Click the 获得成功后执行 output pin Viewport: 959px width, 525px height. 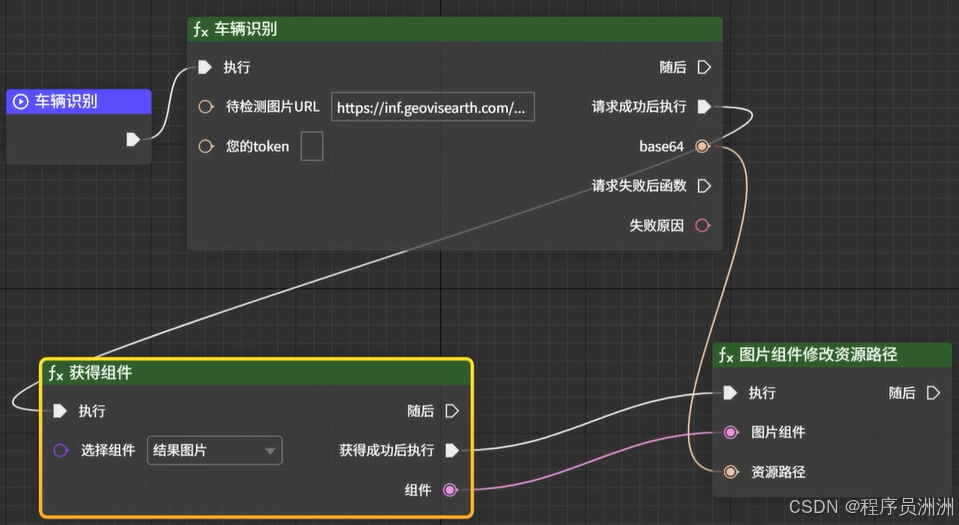click(452, 450)
